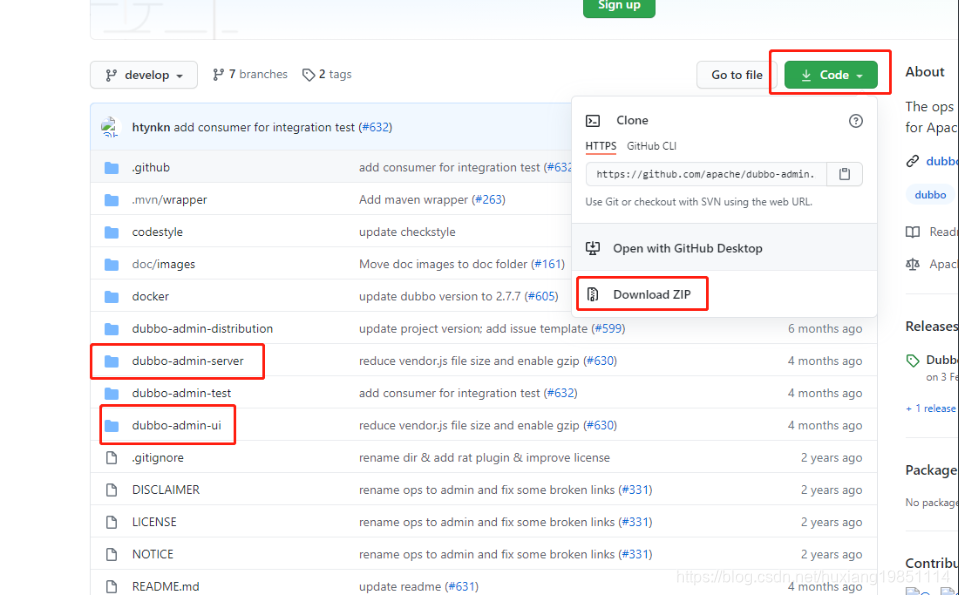
Task: Click the NOTICE file icon
Action: (111, 554)
